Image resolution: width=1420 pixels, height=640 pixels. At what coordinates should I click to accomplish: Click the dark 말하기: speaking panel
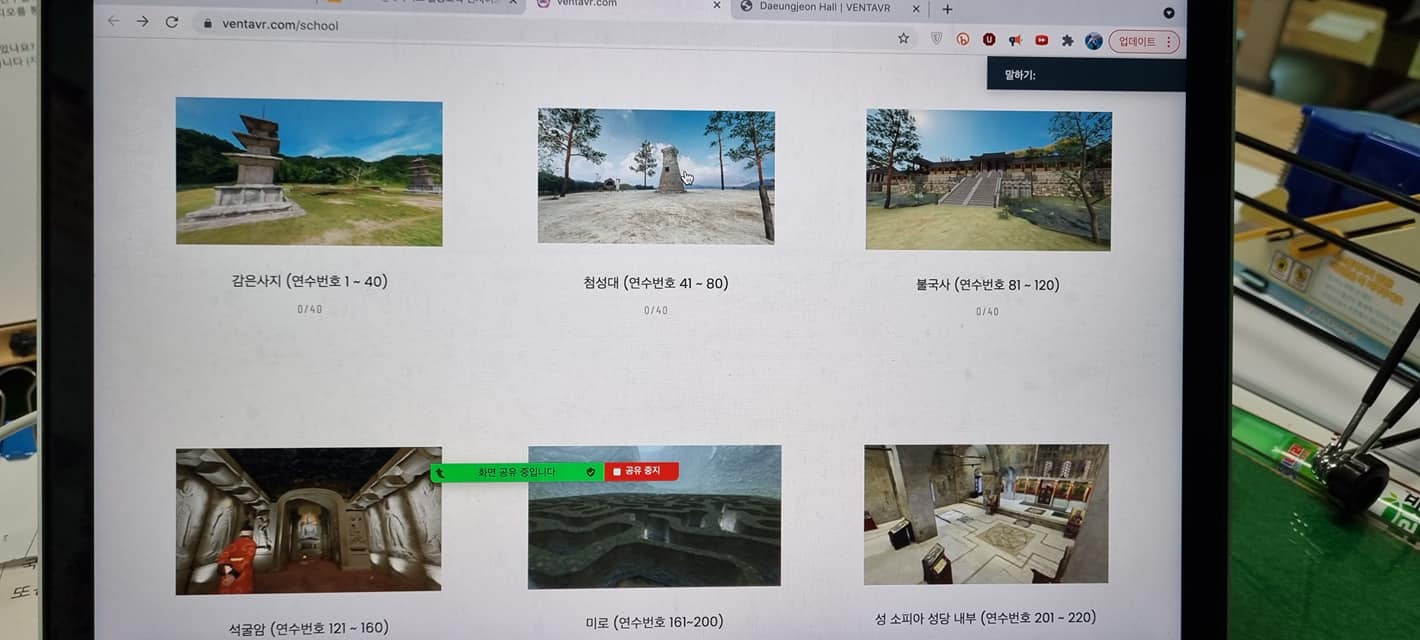click(1086, 74)
